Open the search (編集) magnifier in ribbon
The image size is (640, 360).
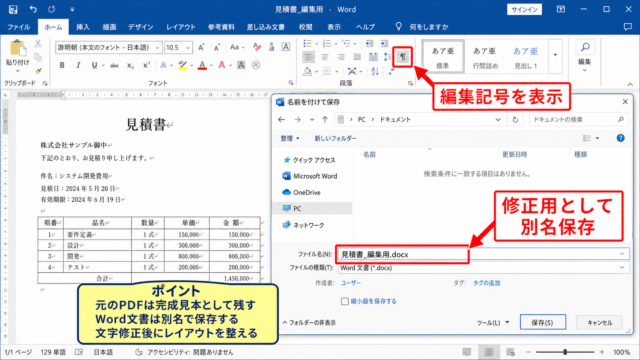(585, 47)
